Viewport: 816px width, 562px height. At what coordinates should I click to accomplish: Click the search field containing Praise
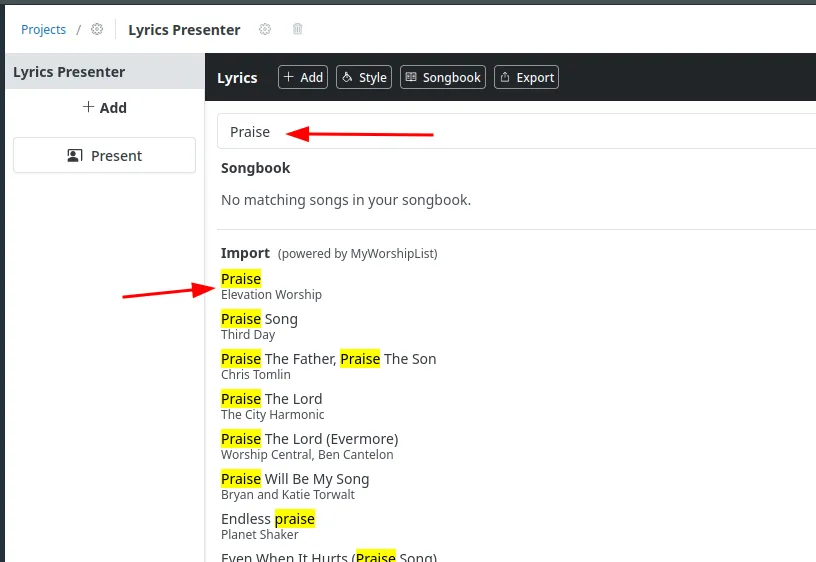[516, 132]
